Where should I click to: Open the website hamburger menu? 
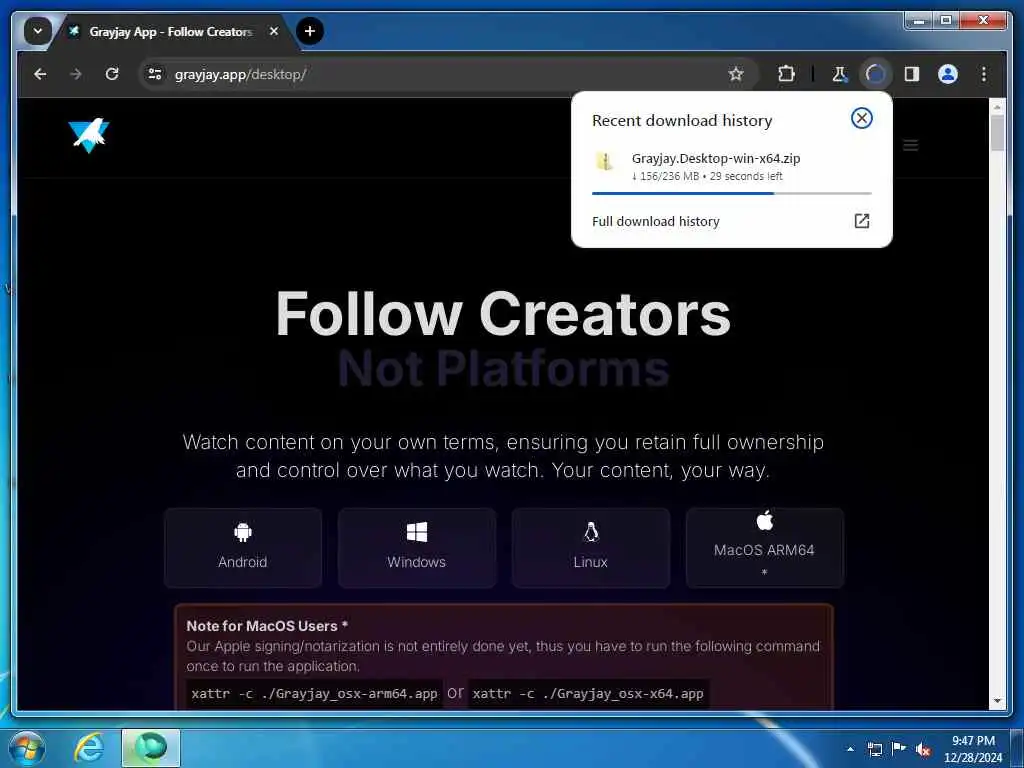click(910, 145)
